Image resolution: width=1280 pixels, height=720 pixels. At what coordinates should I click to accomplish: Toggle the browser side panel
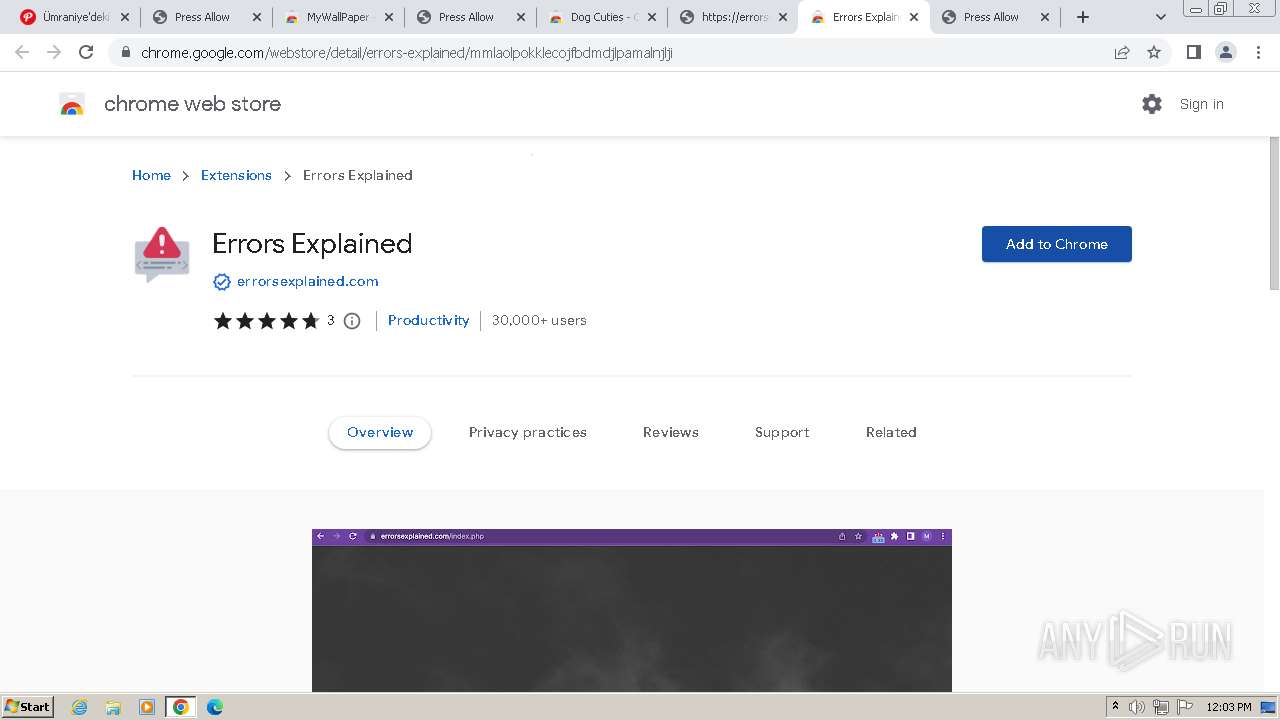(1193, 52)
